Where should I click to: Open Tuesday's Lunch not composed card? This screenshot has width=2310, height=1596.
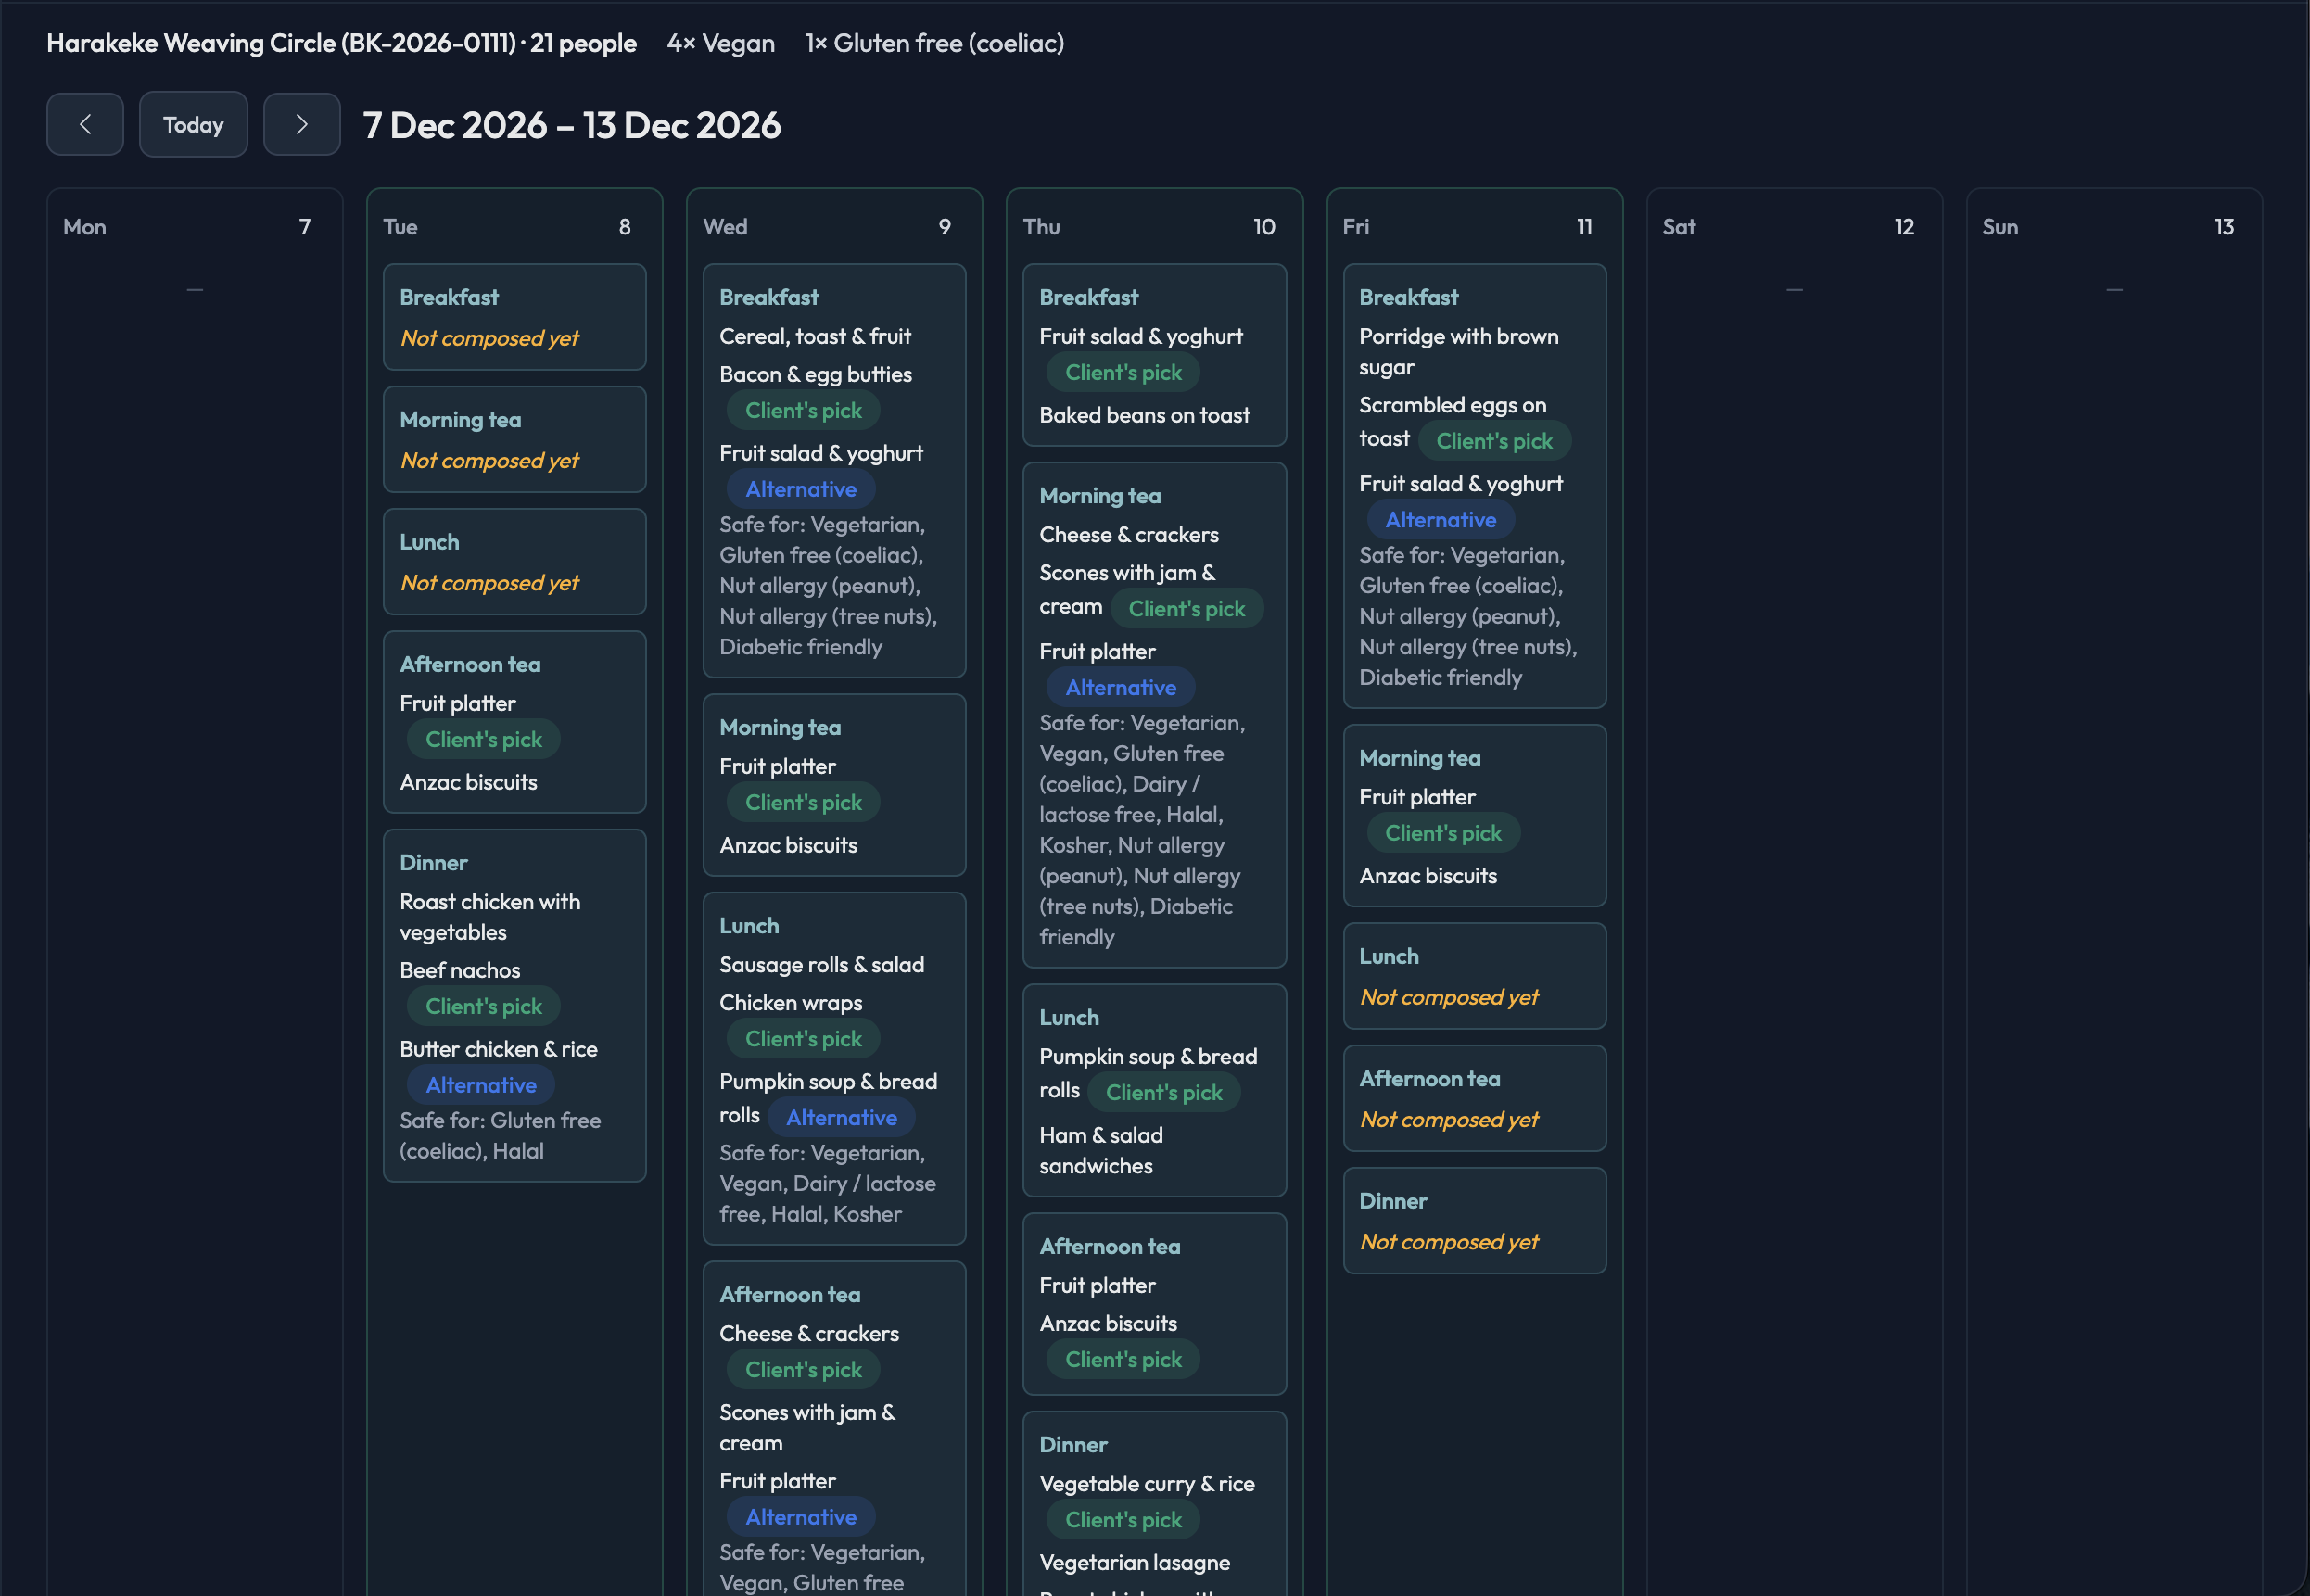[x=514, y=561]
